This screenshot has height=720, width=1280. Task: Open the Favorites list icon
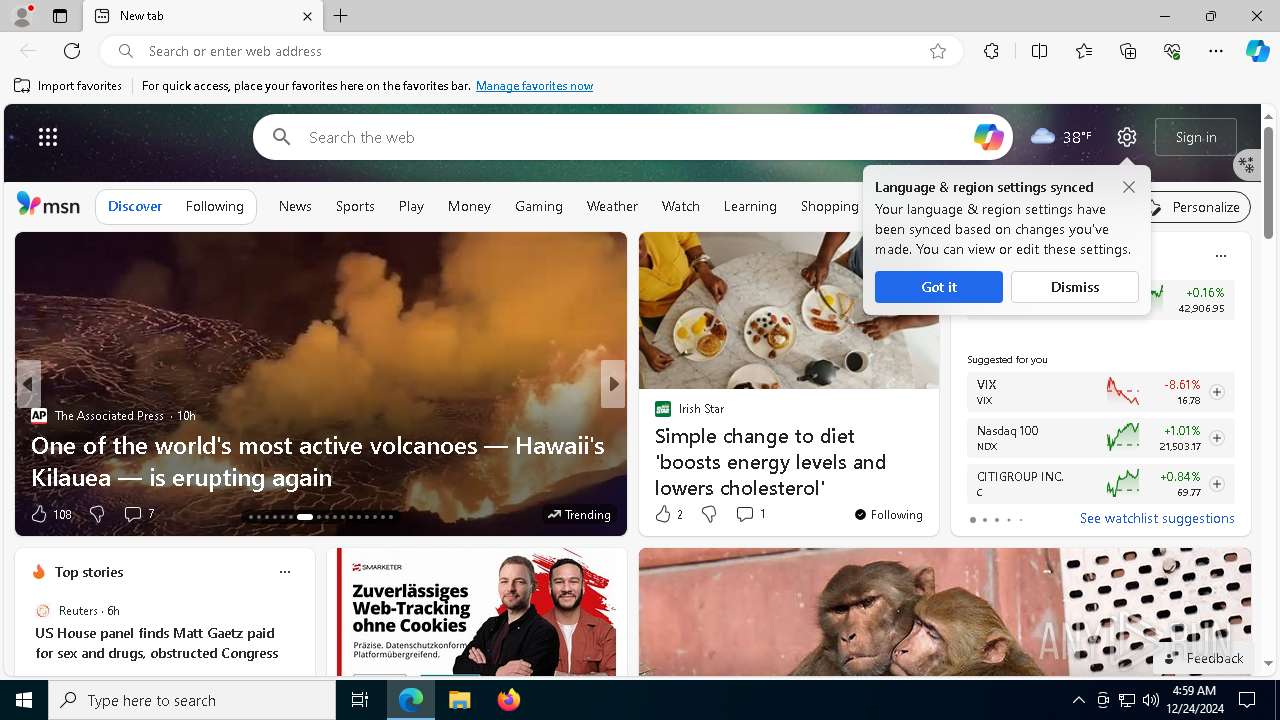click(1084, 51)
